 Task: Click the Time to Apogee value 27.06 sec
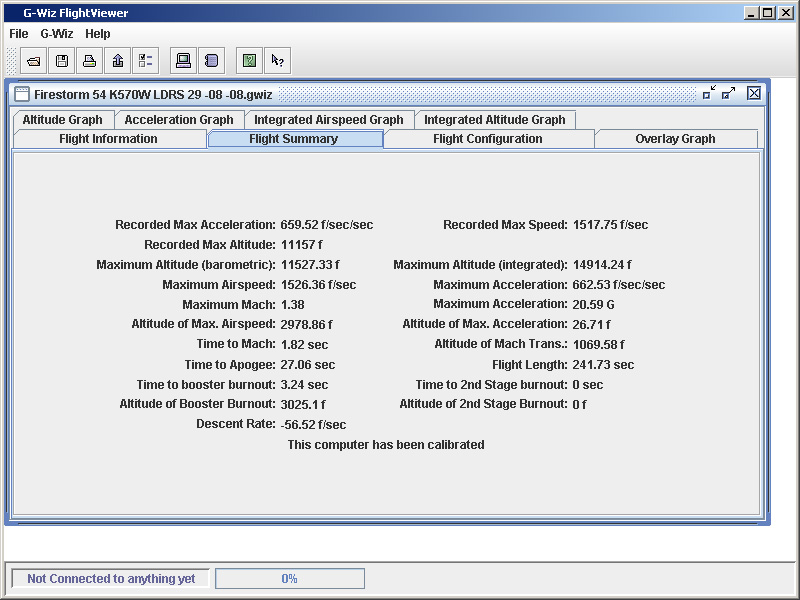point(308,365)
